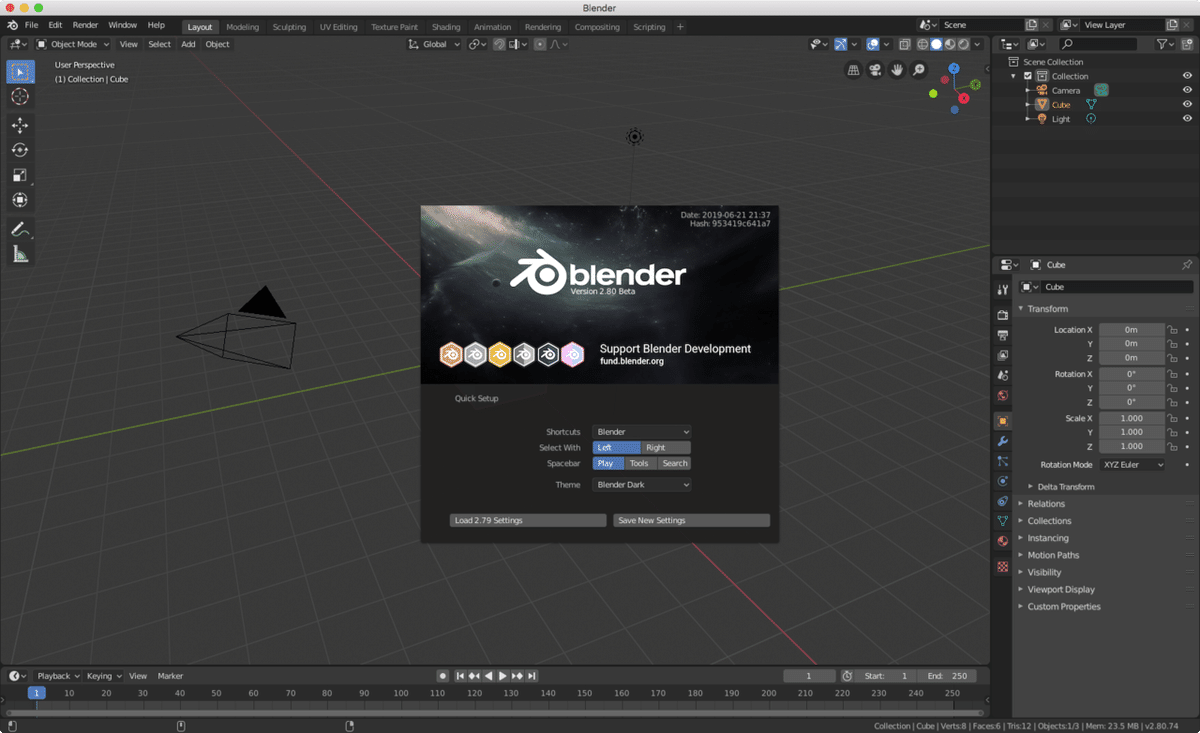Click the pan view hand icon
This screenshot has height=733, width=1200.
(897, 70)
